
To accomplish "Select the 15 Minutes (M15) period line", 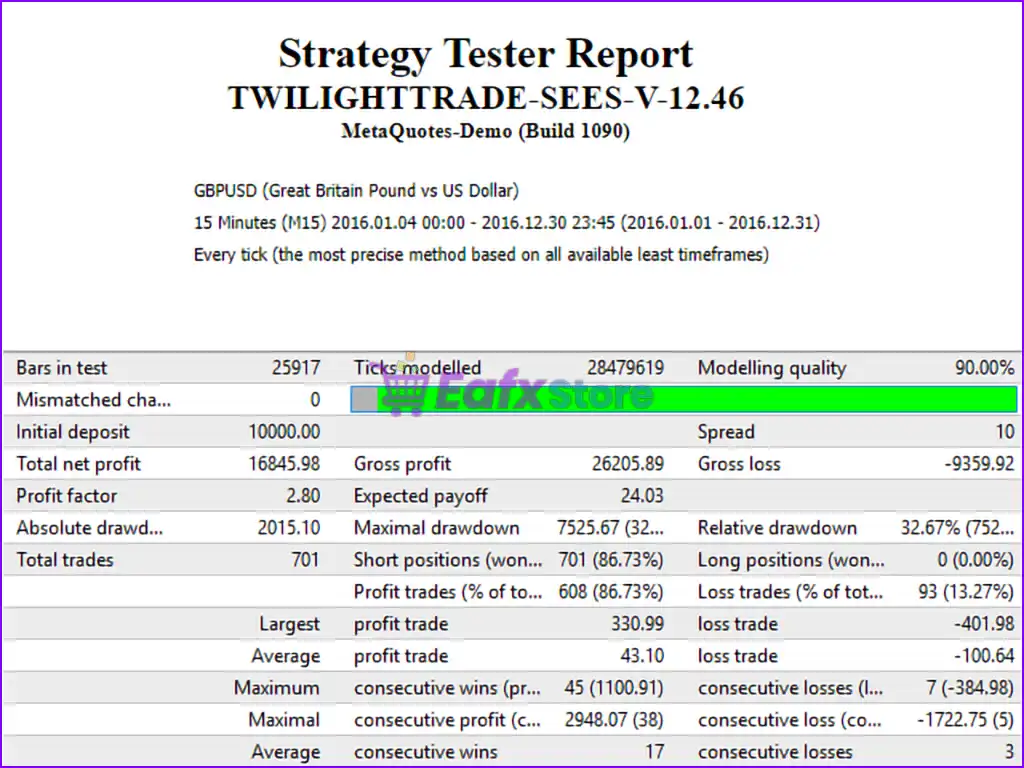I will point(507,223).
